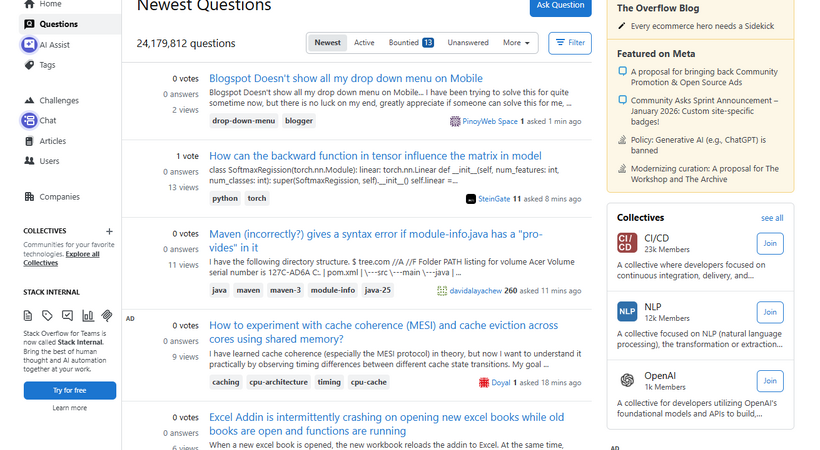Click the NLP collective logo
Screen dimensions: 820x450
point(627,312)
